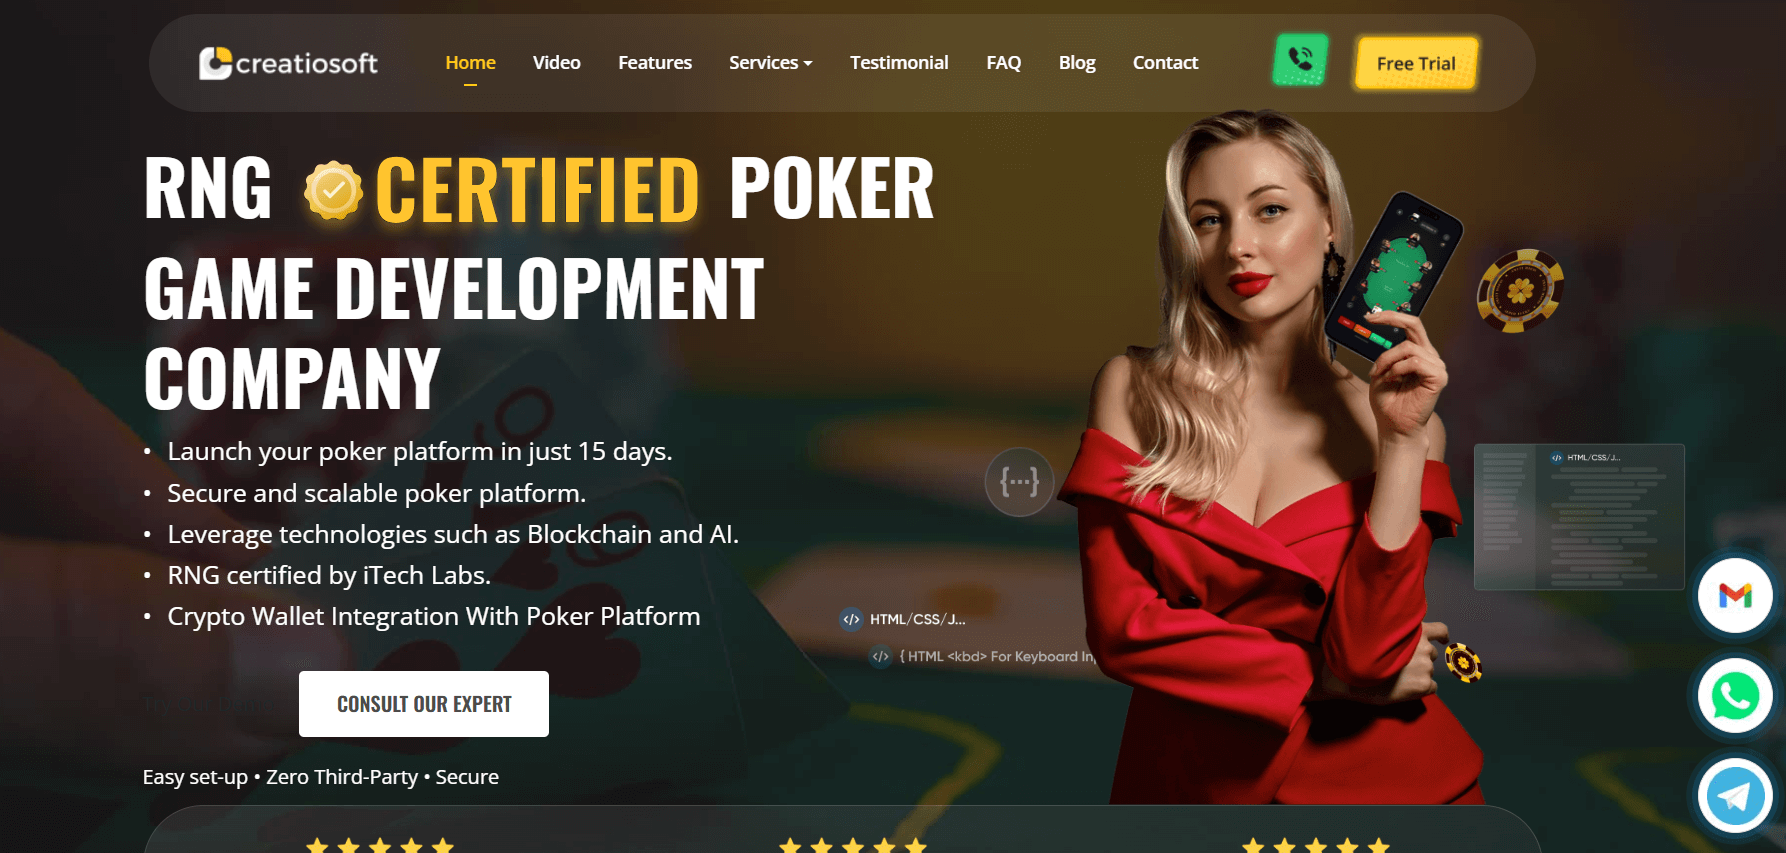Expand the Services dropdown menu
The height and width of the screenshot is (853, 1786).
click(x=770, y=63)
